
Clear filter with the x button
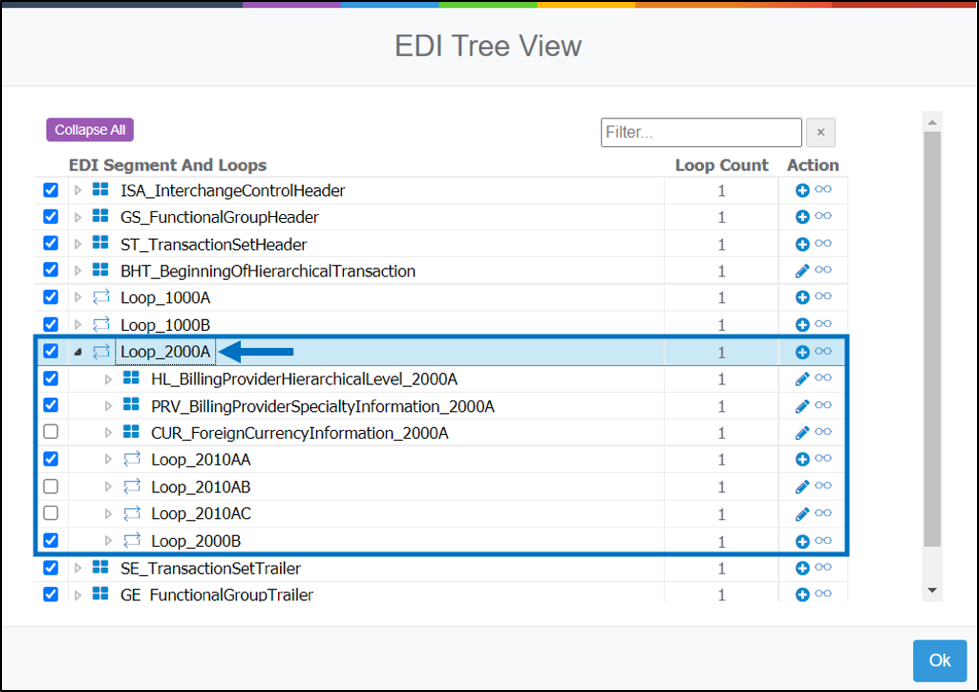coord(820,132)
